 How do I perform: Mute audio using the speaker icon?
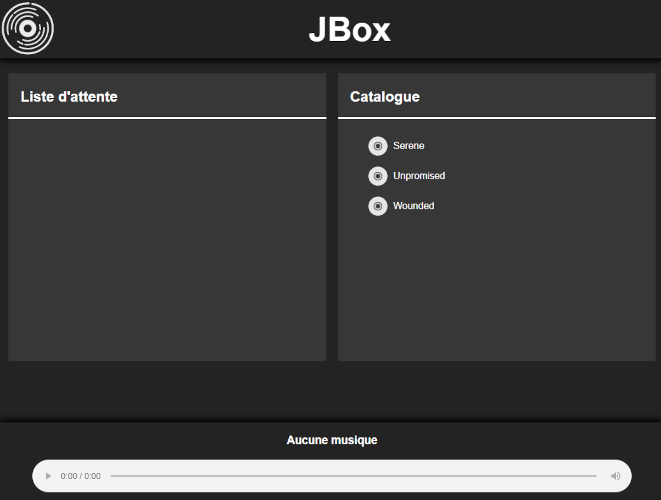615,476
